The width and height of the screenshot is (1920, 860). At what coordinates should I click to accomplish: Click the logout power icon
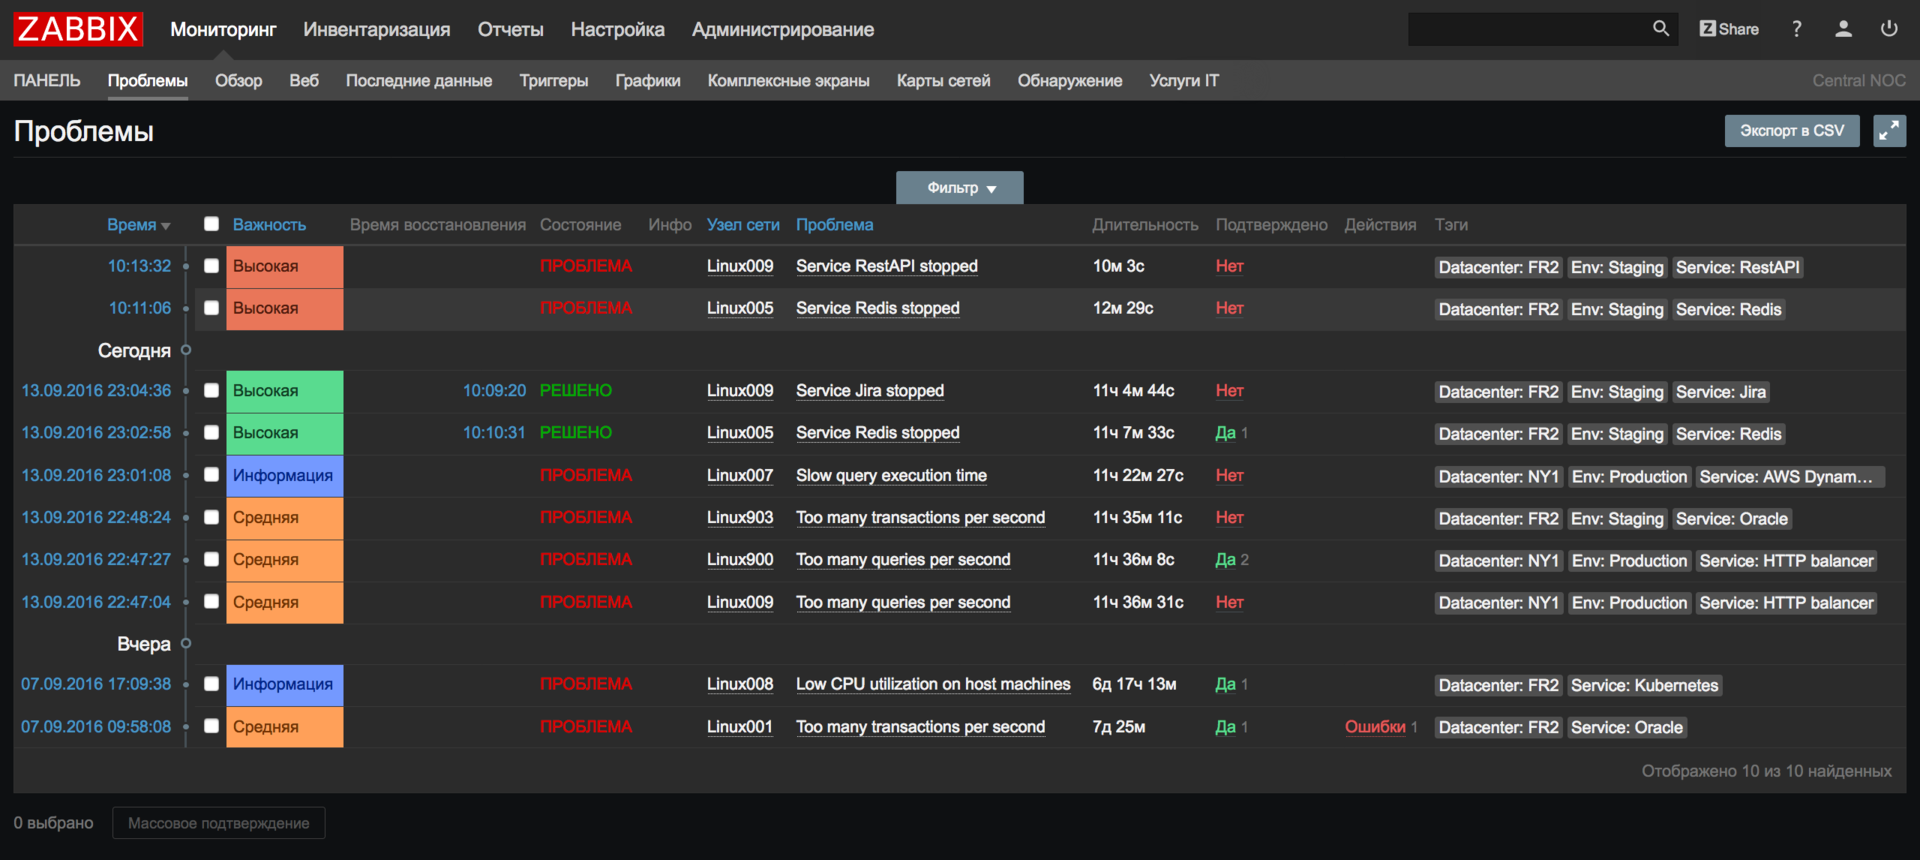pos(1889,29)
